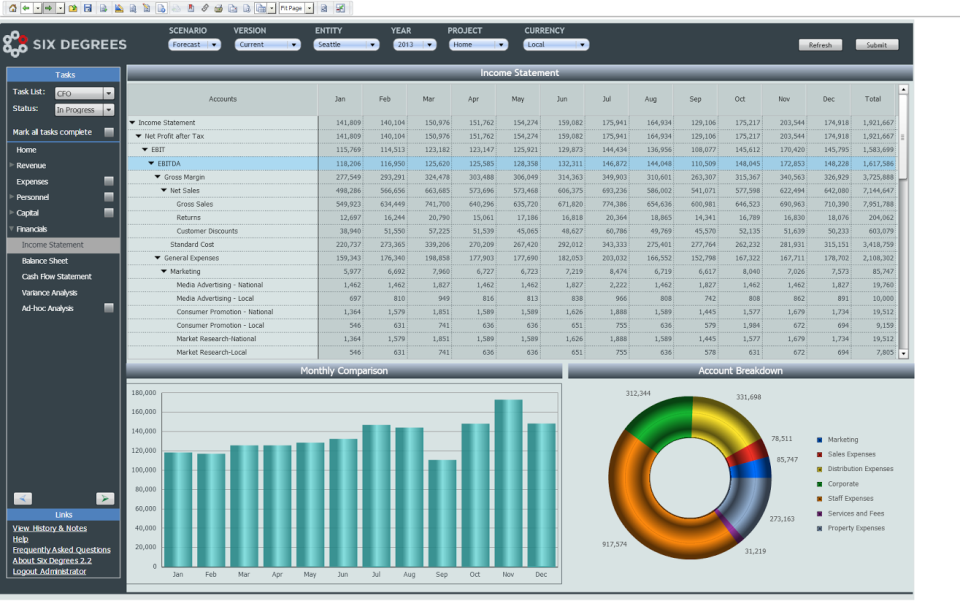Viewport: 960px width, 601px height.
Task: Open the Ad-hoc Analysis task item
Action: pos(47,308)
